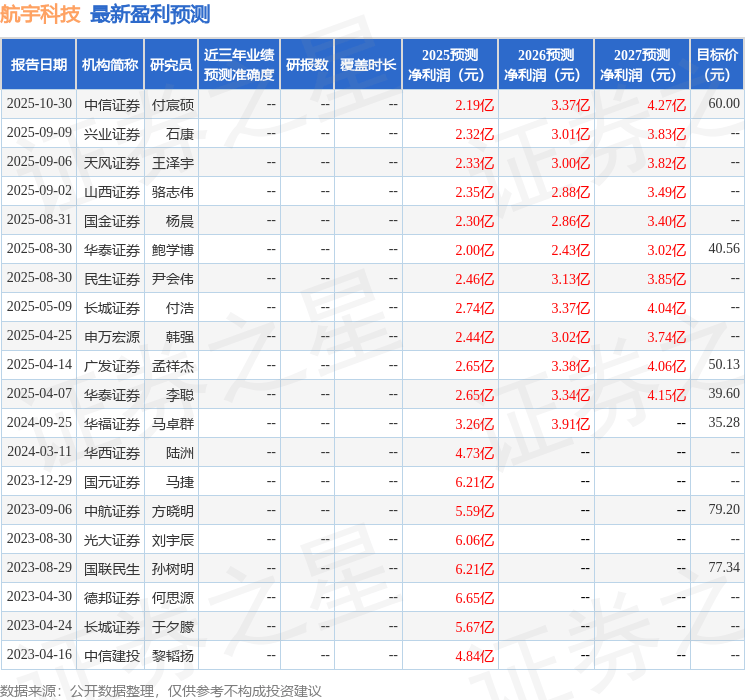Screen dimensions: 745x700
Task: Click analyst name 韩强
Action: pos(180,337)
